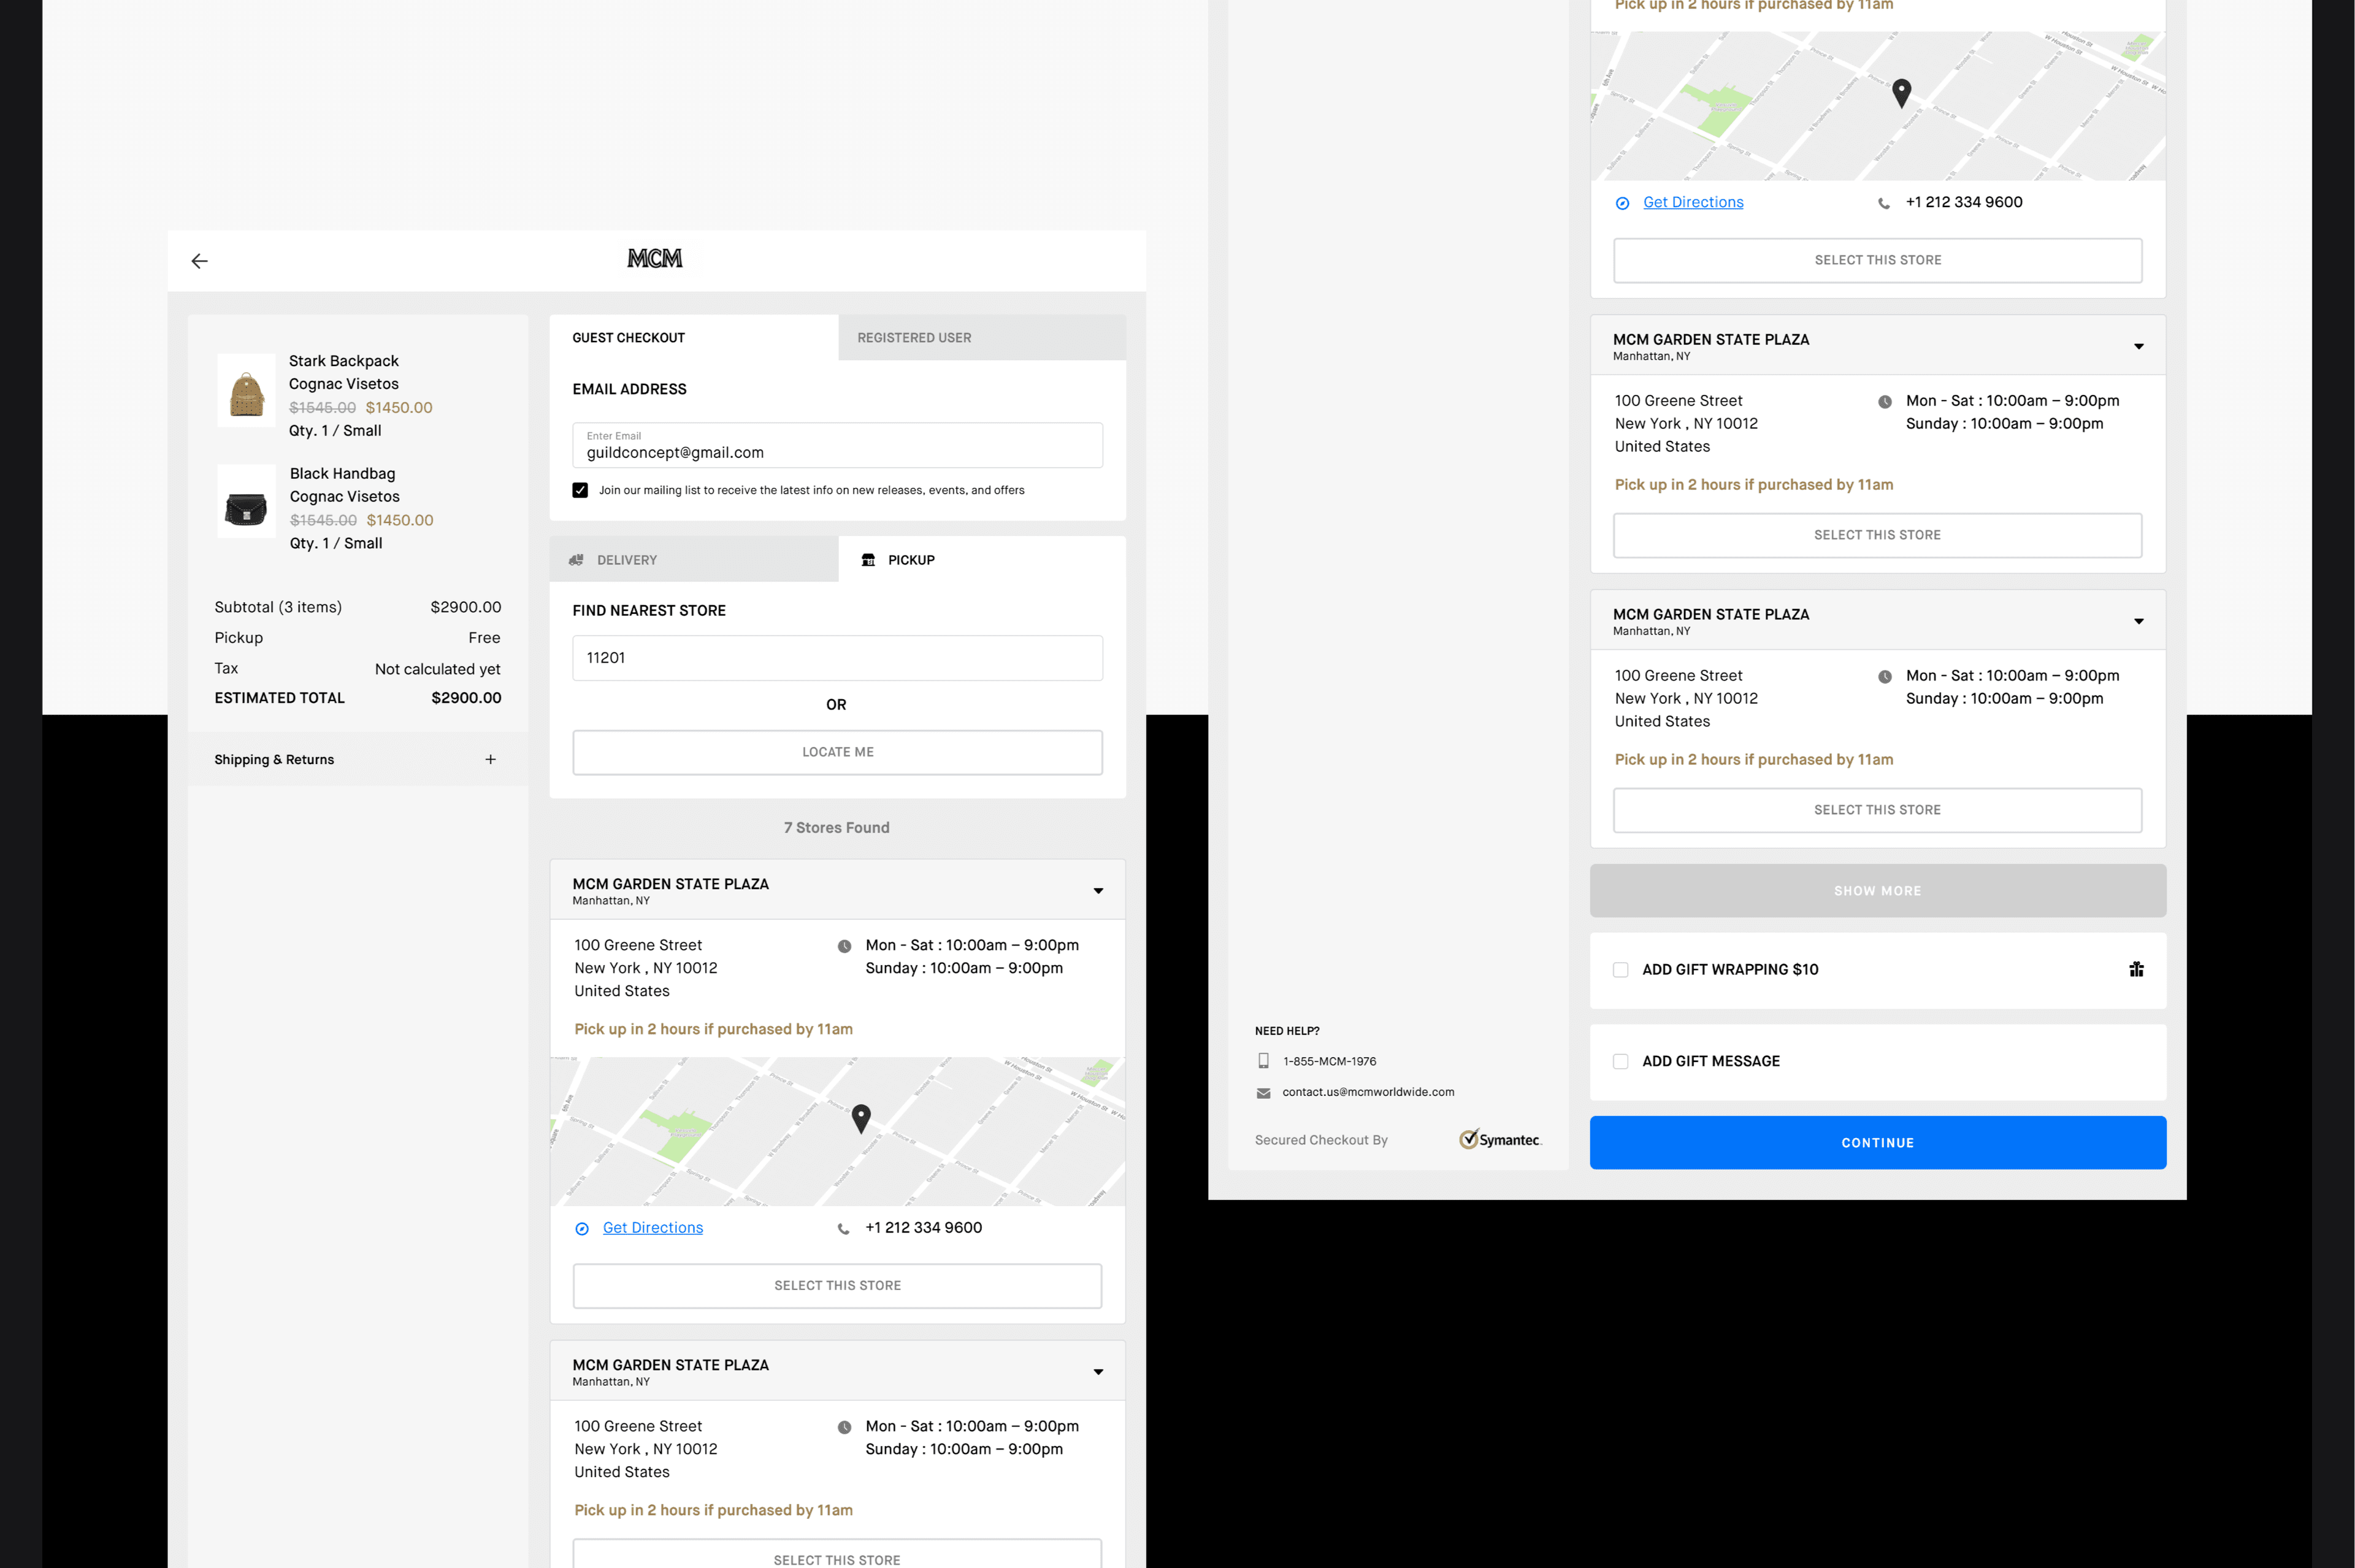Enable the Add Gift Message checkbox

pos(1620,1062)
